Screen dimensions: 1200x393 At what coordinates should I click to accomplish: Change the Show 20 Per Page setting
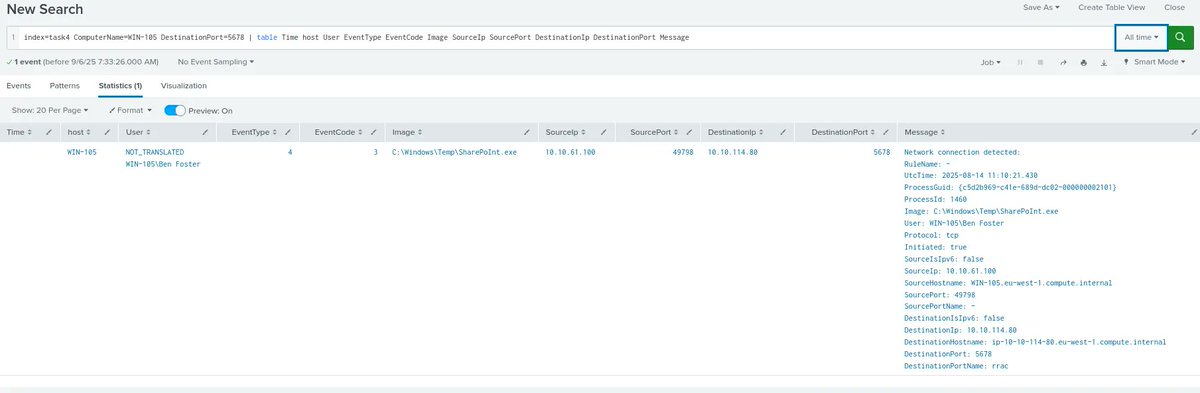pos(50,110)
